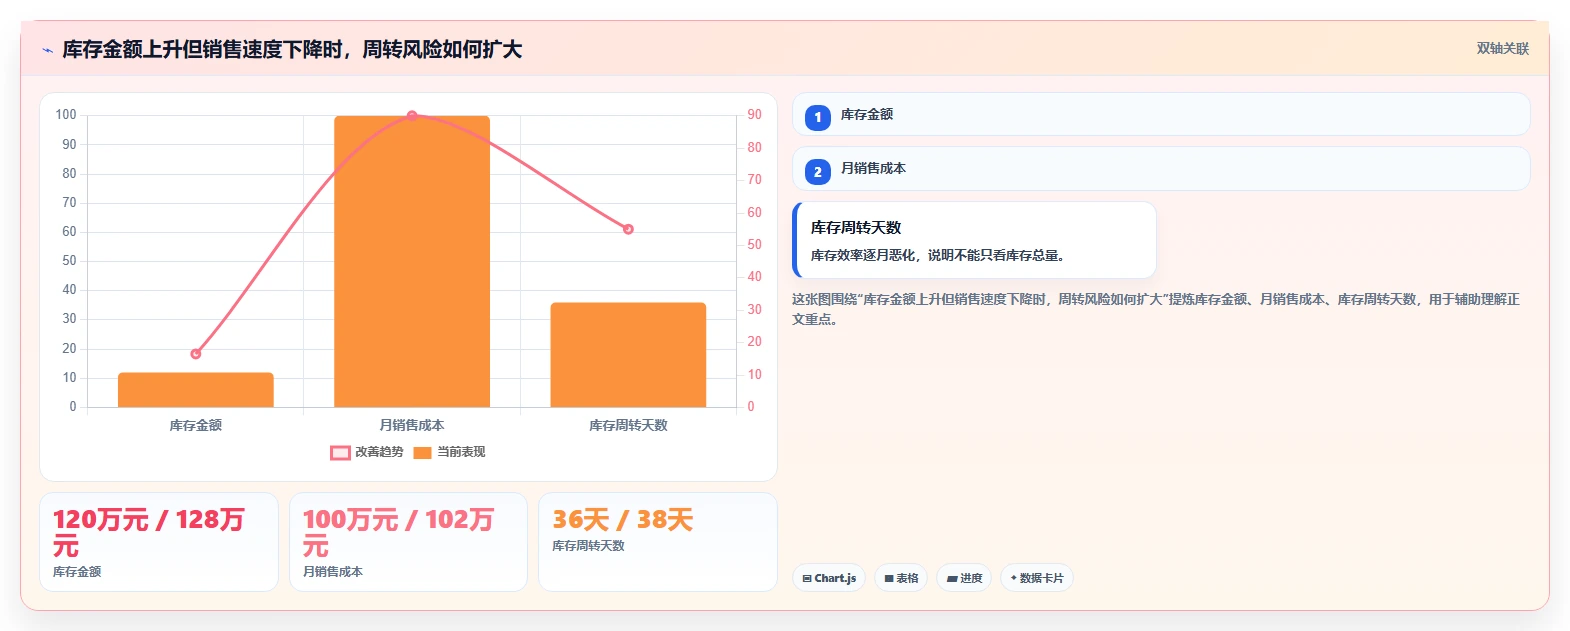
Task: Click the chart title 库存金额上升但销售速度下降时
Action: click(x=292, y=50)
